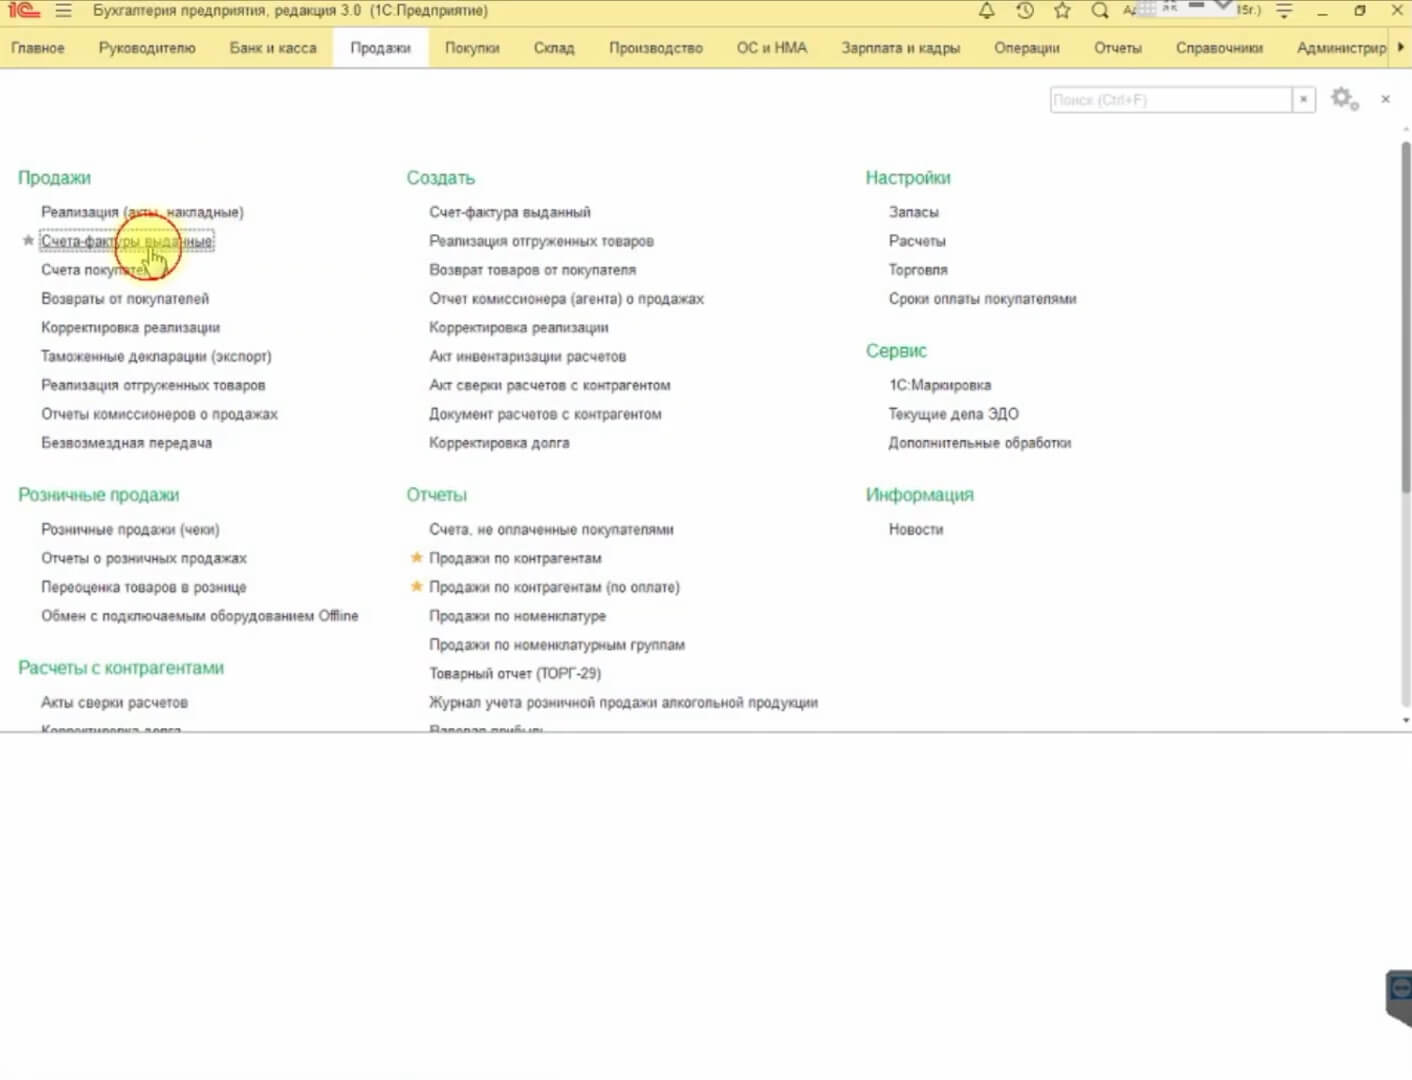
Task: Open report Счета, не оплаченные покупателями
Action: click(x=552, y=529)
